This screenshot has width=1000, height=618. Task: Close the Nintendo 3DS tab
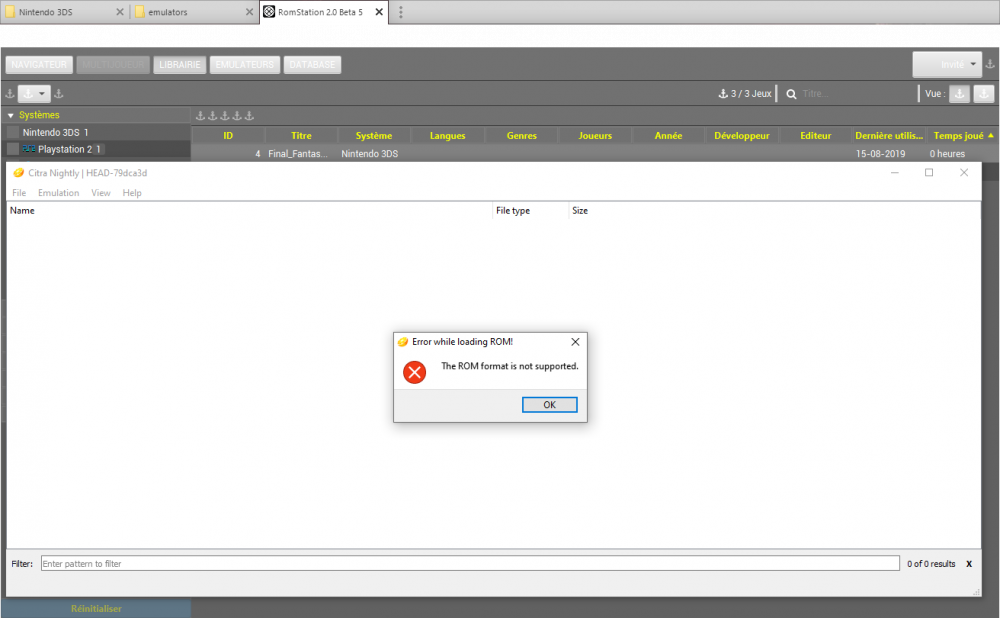[120, 12]
